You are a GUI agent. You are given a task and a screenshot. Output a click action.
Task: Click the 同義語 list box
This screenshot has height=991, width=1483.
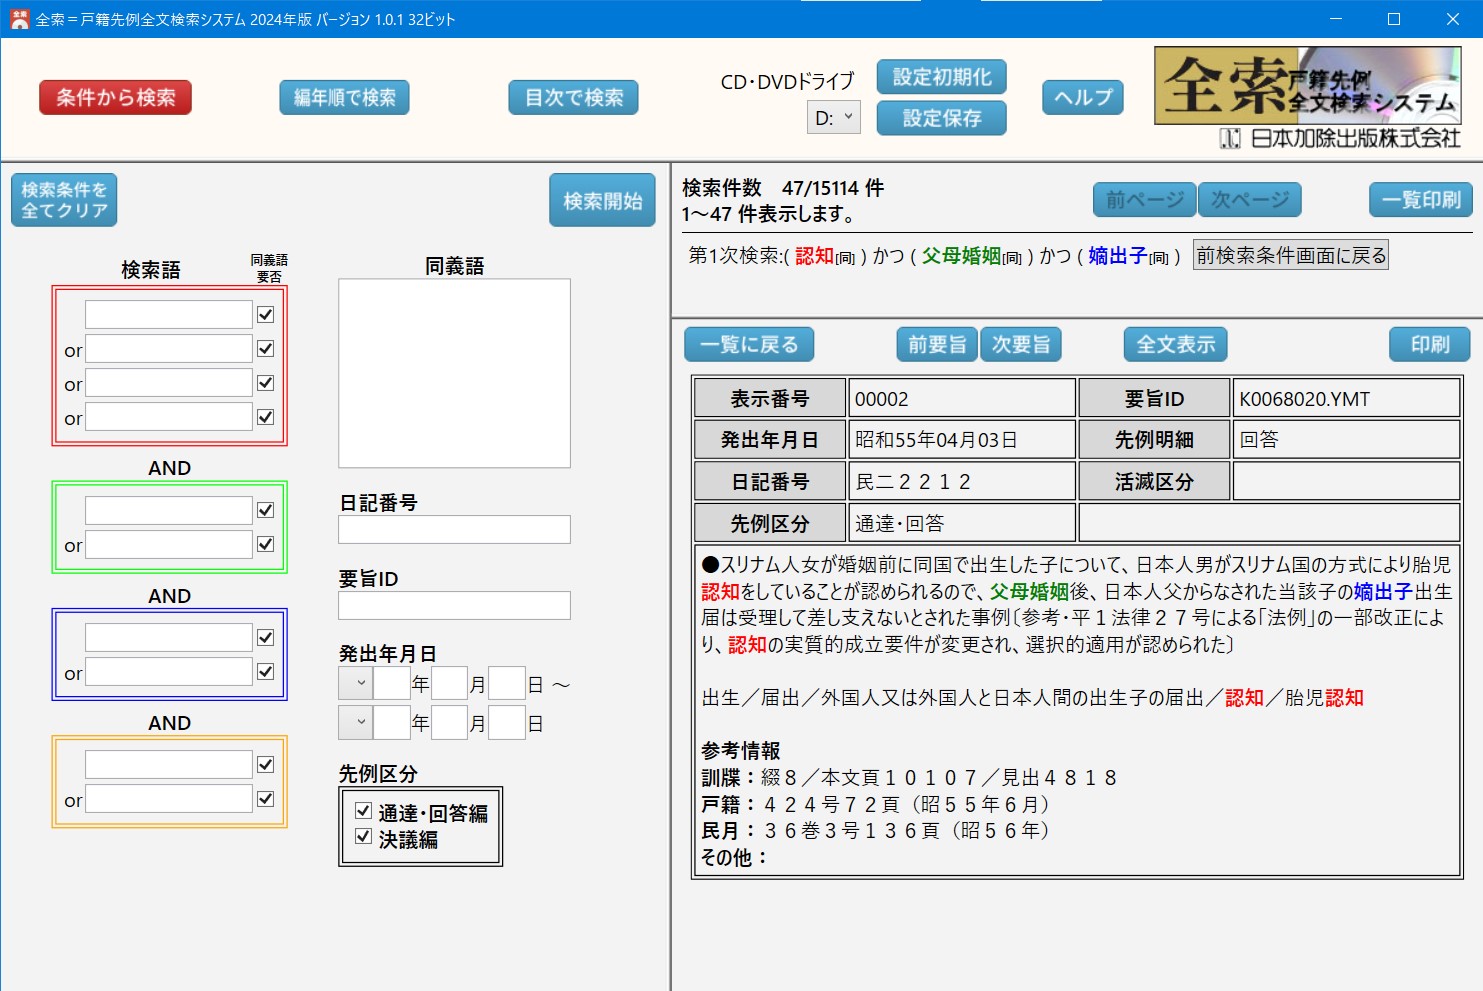point(454,373)
